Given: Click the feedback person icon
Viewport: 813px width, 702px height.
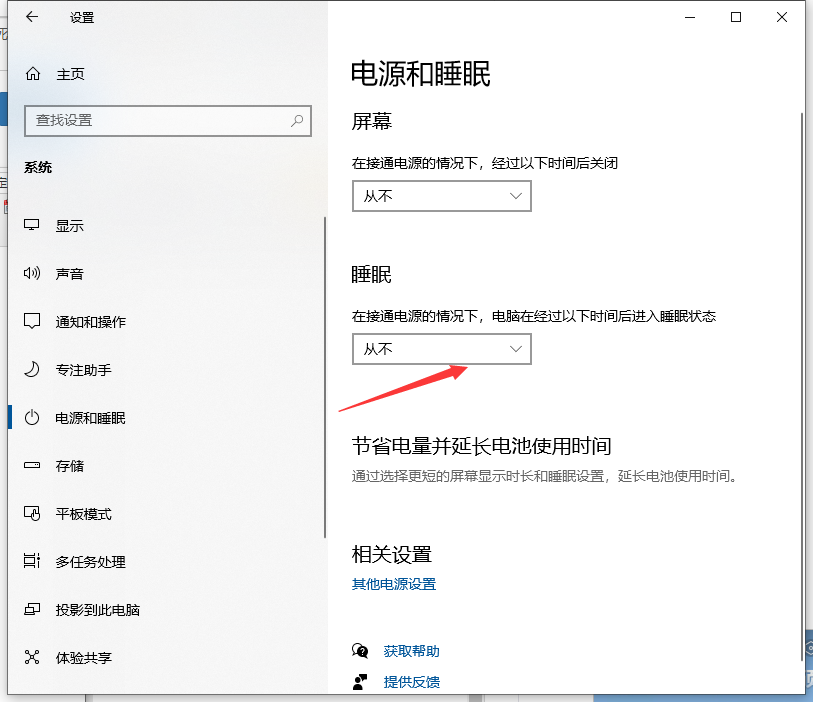Looking at the screenshot, I should [x=360, y=682].
